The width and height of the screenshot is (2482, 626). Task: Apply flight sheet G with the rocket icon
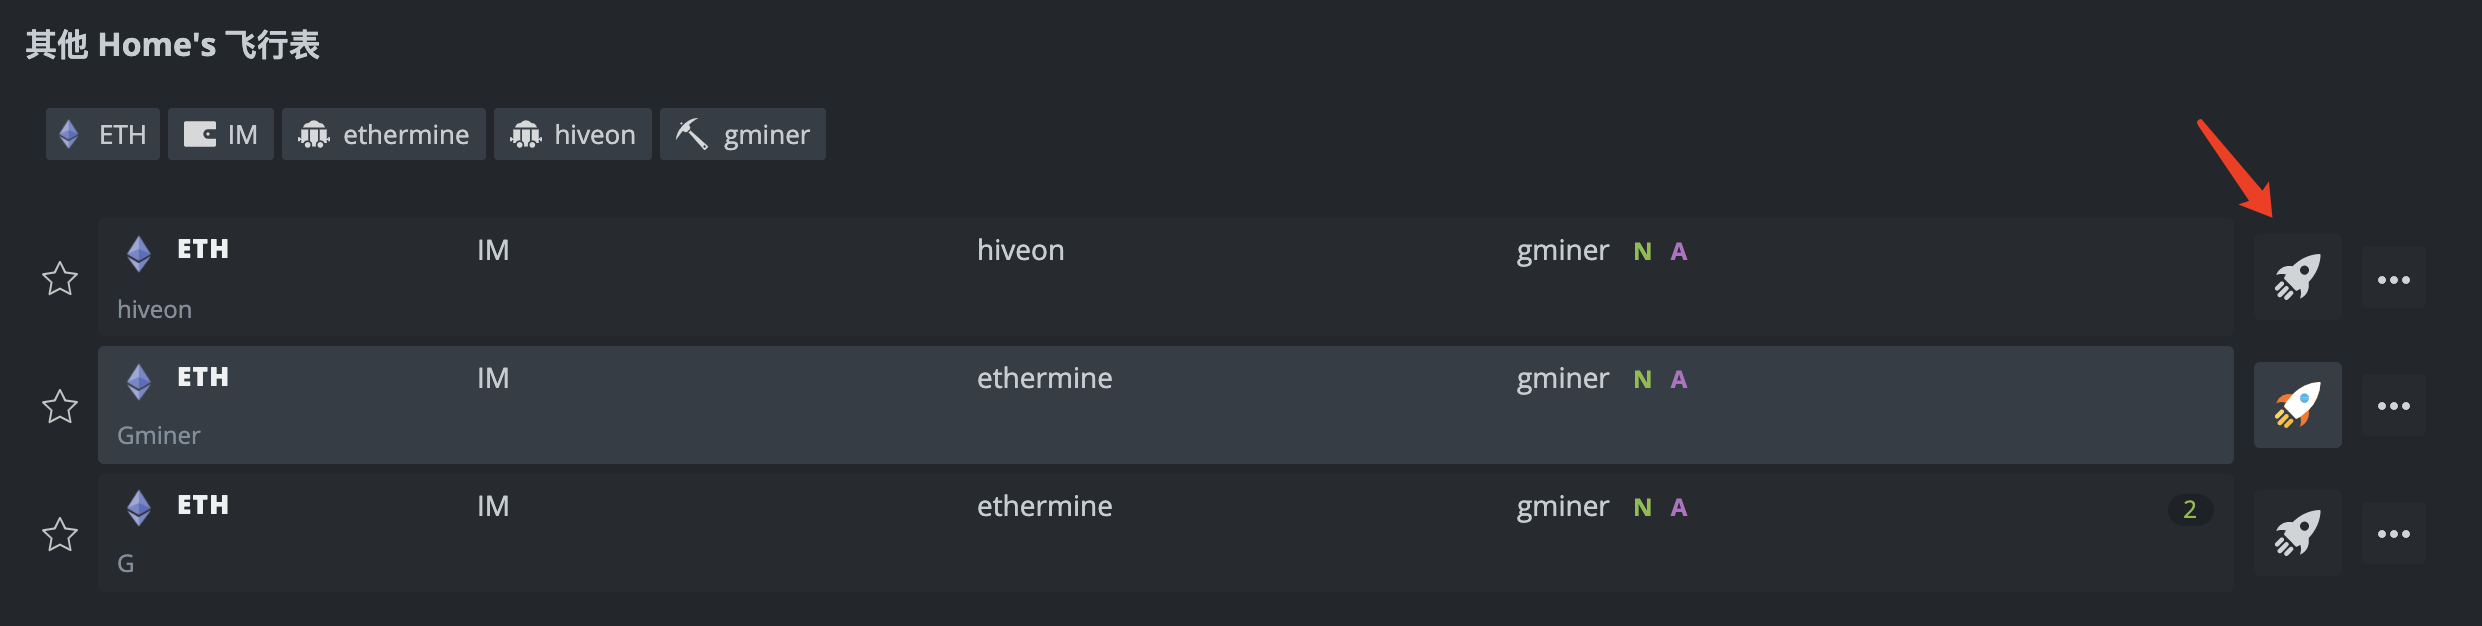pyautogui.click(x=2297, y=533)
